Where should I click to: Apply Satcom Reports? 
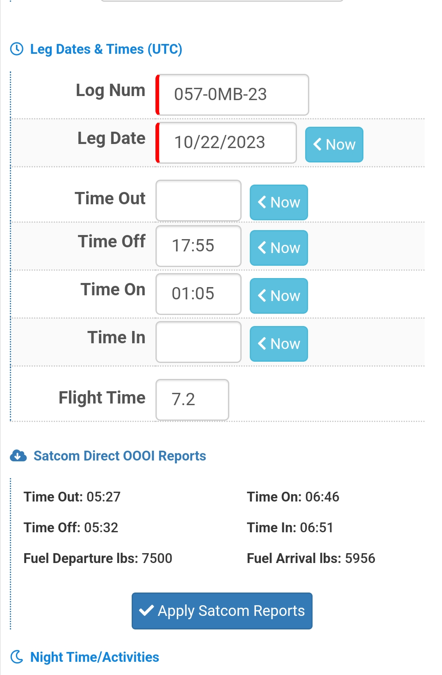coord(222,611)
